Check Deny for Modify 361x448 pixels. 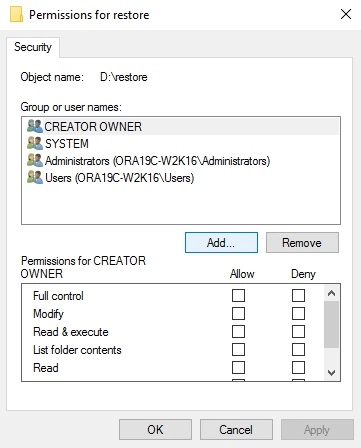point(298,314)
